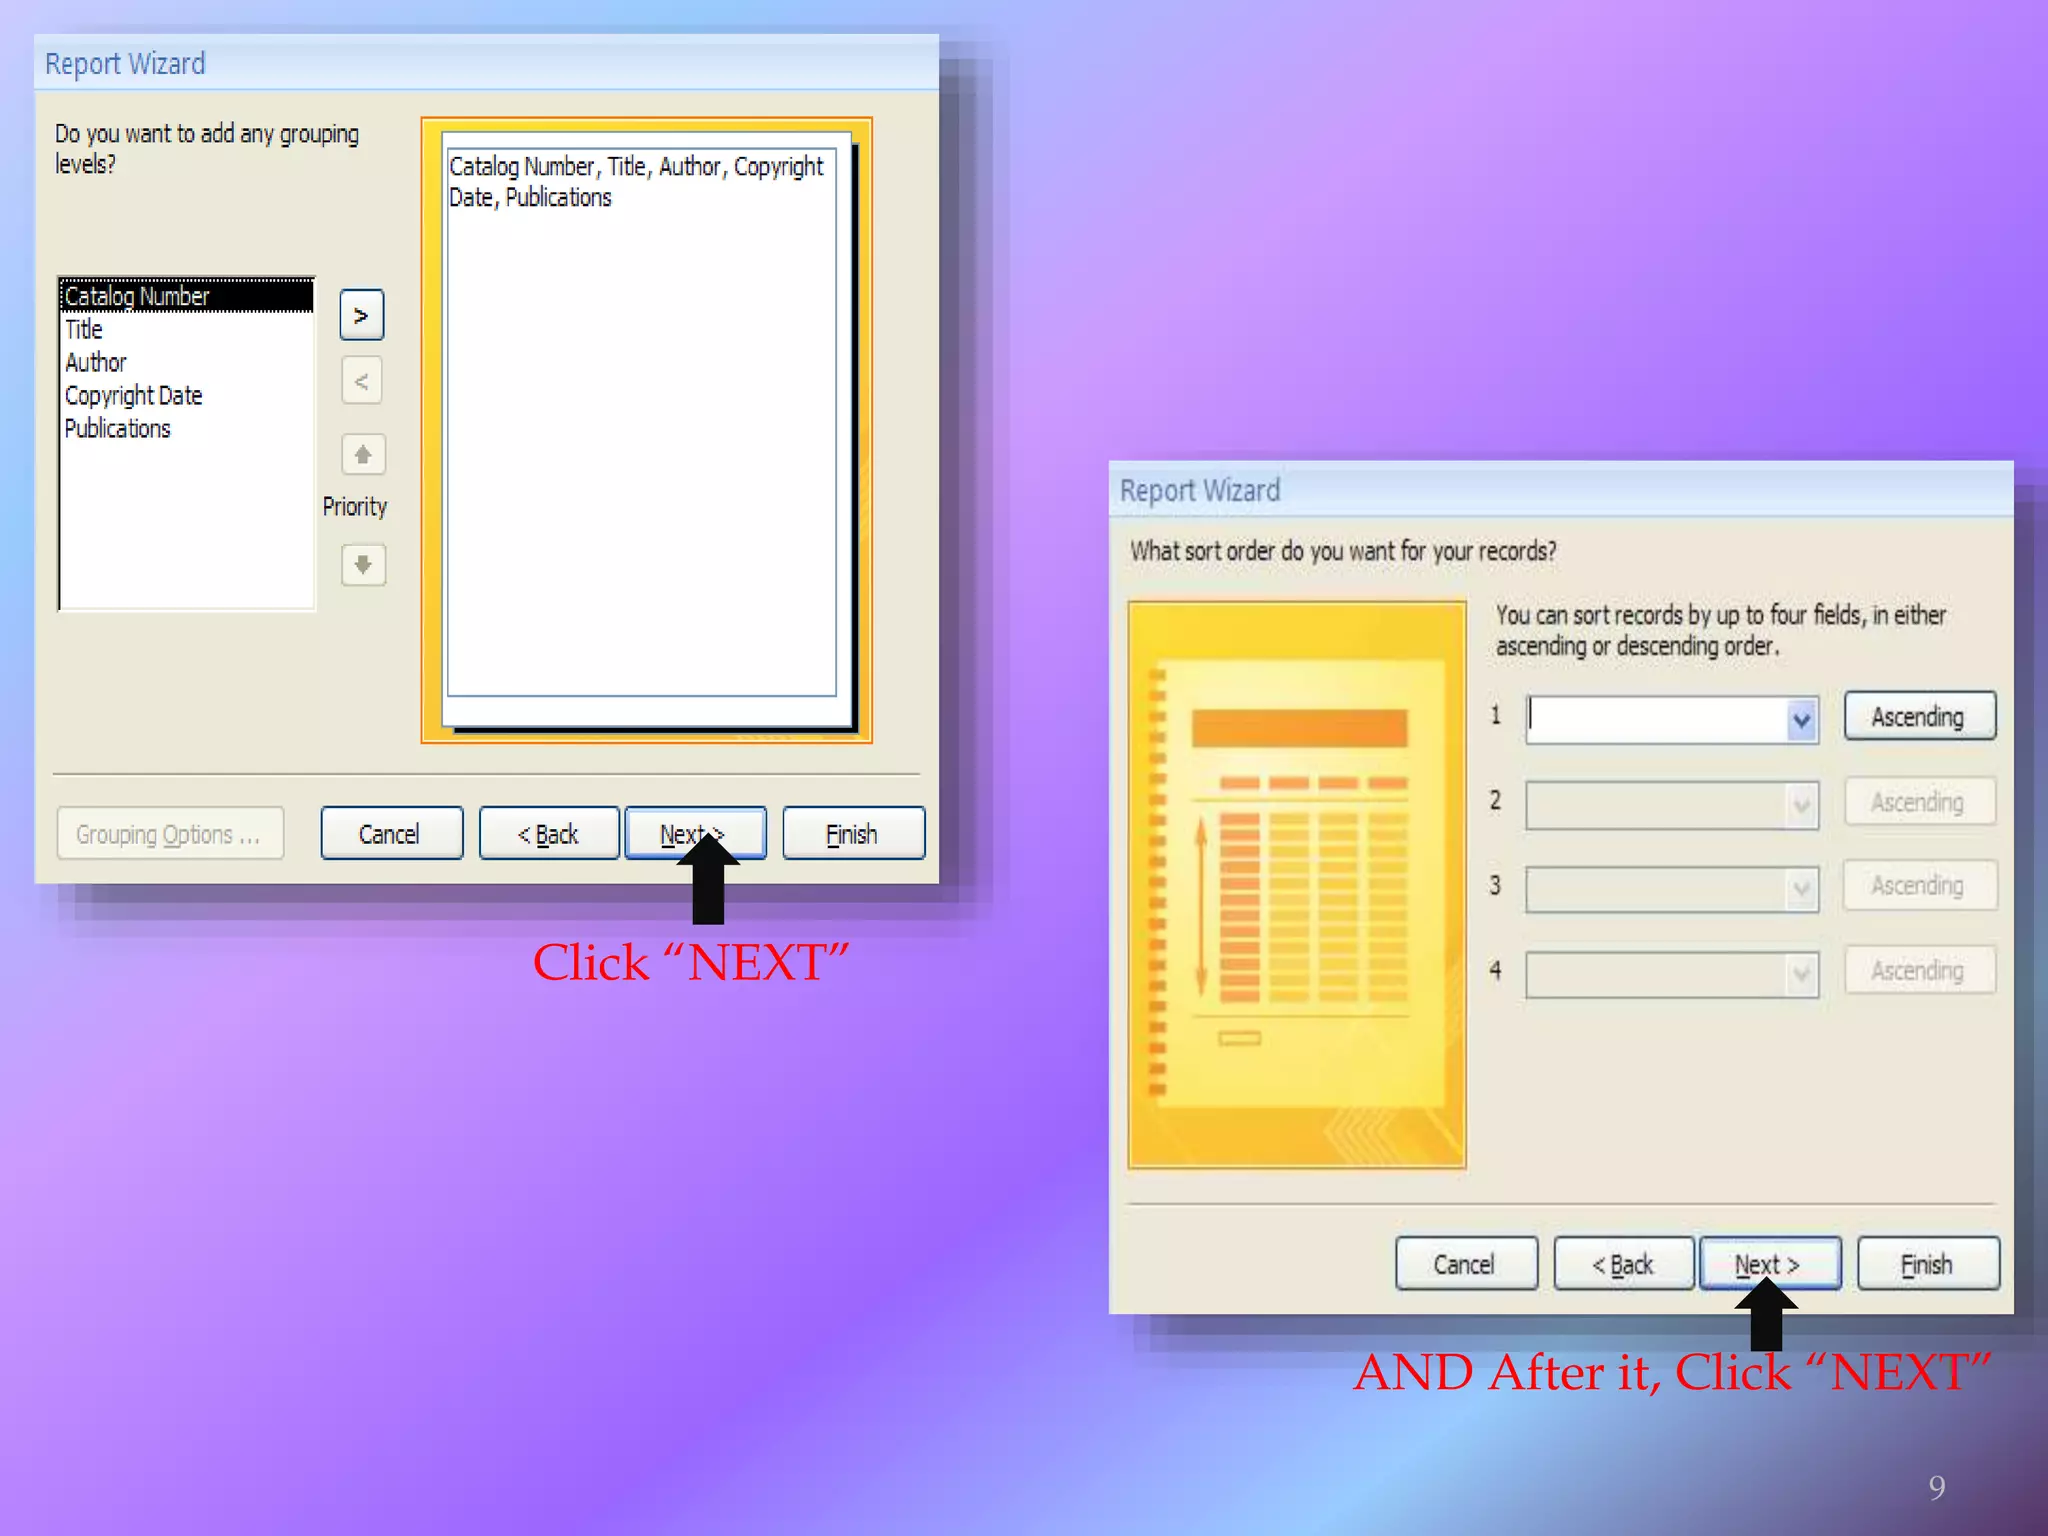Click inside the sort field 1 text box
This screenshot has height=1536, width=2048.
(x=1657, y=720)
